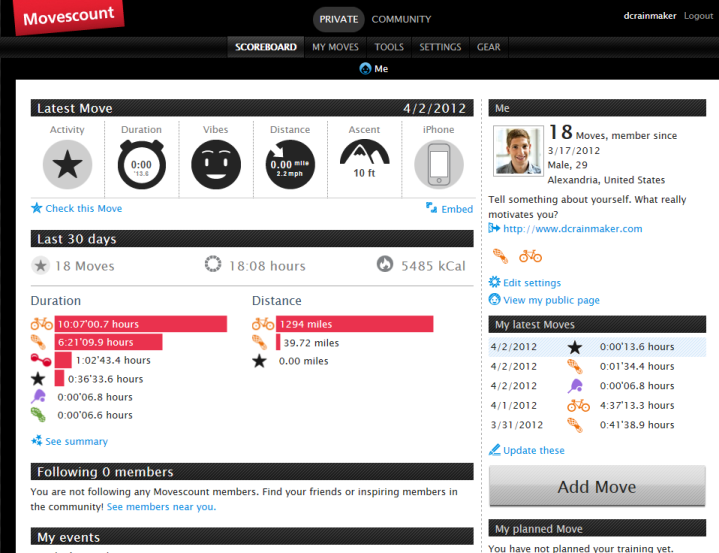Click the 1:02'43.4 hours duration entry
This screenshot has height=553, width=719.
(113, 360)
